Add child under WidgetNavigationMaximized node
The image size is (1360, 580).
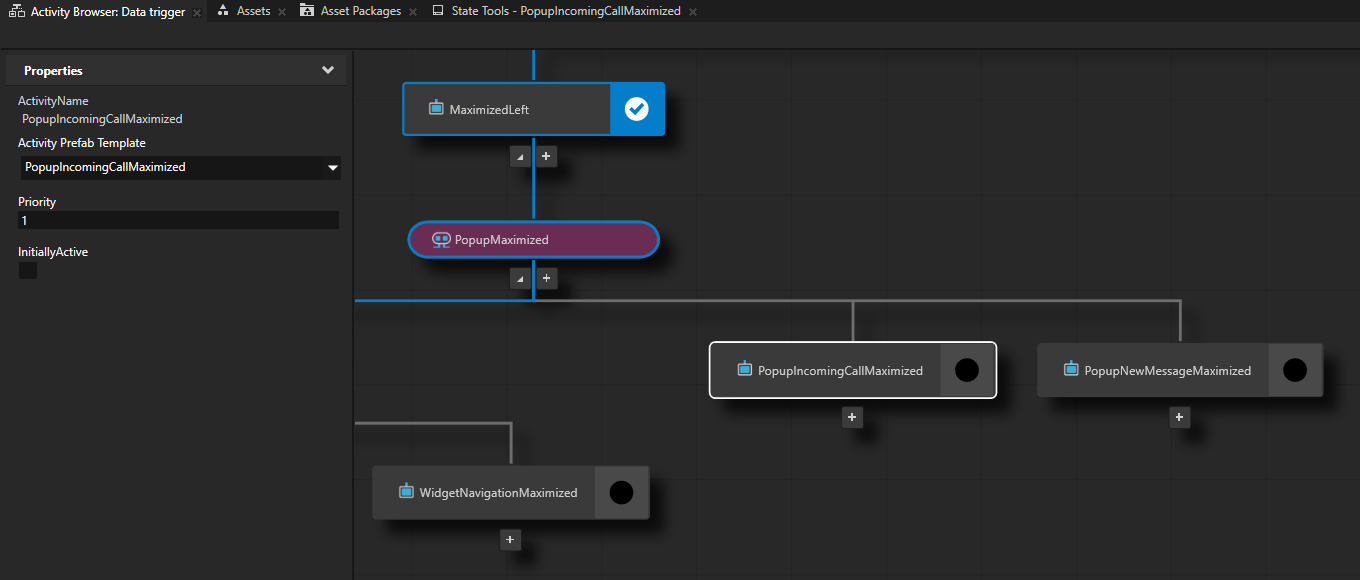510,540
